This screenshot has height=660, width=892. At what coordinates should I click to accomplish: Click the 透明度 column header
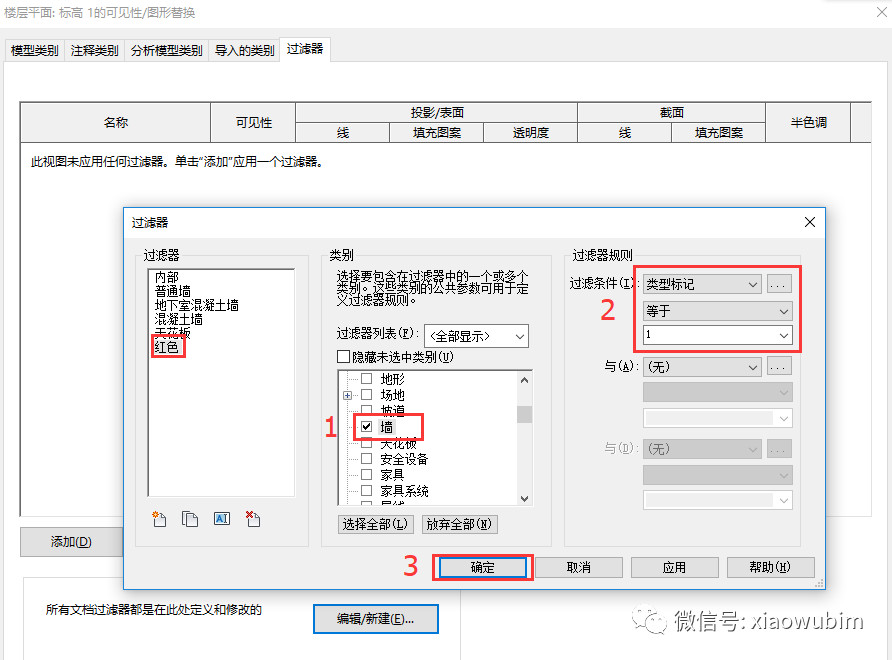coord(530,133)
